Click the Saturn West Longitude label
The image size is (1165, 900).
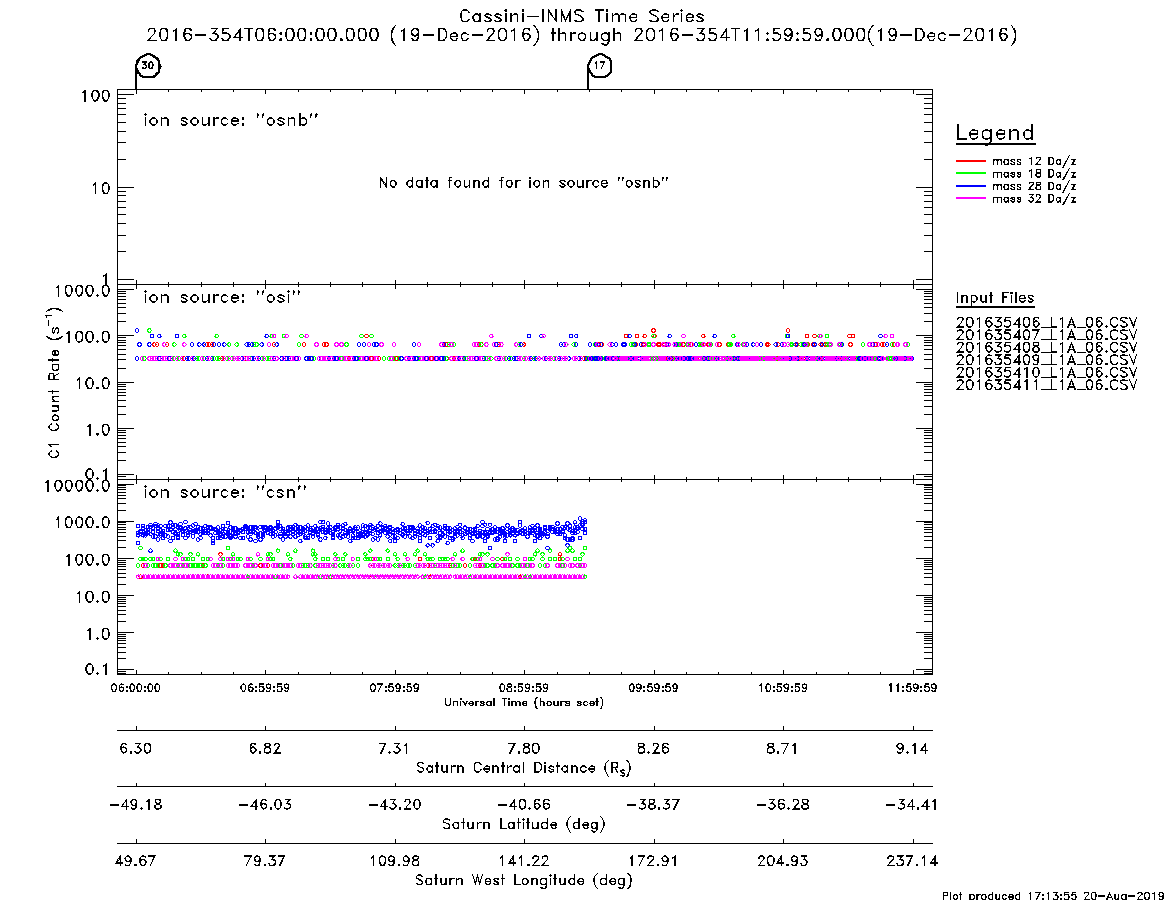click(x=524, y=881)
